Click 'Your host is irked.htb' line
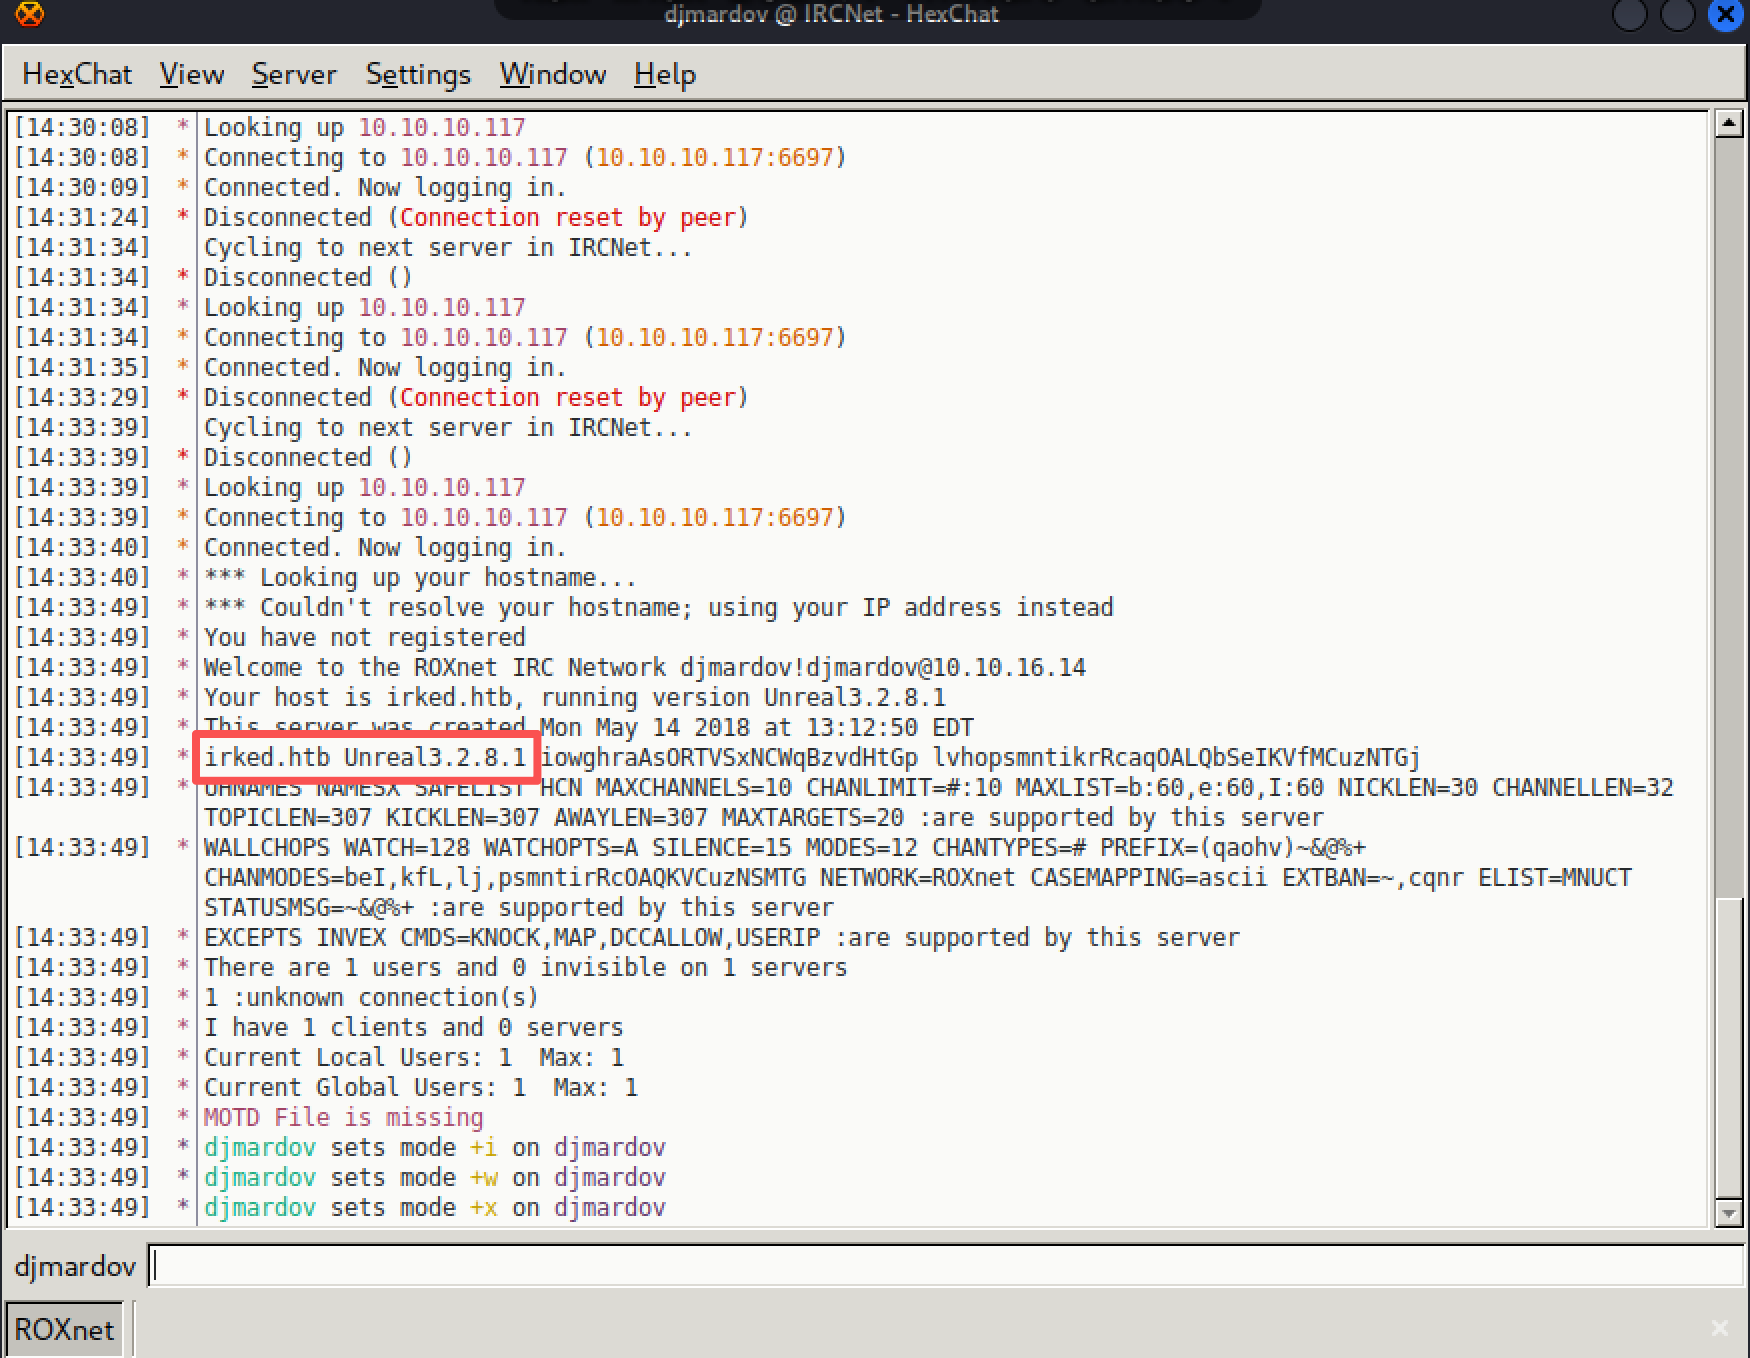The width and height of the screenshot is (1750, 1358). click(574, 697)
